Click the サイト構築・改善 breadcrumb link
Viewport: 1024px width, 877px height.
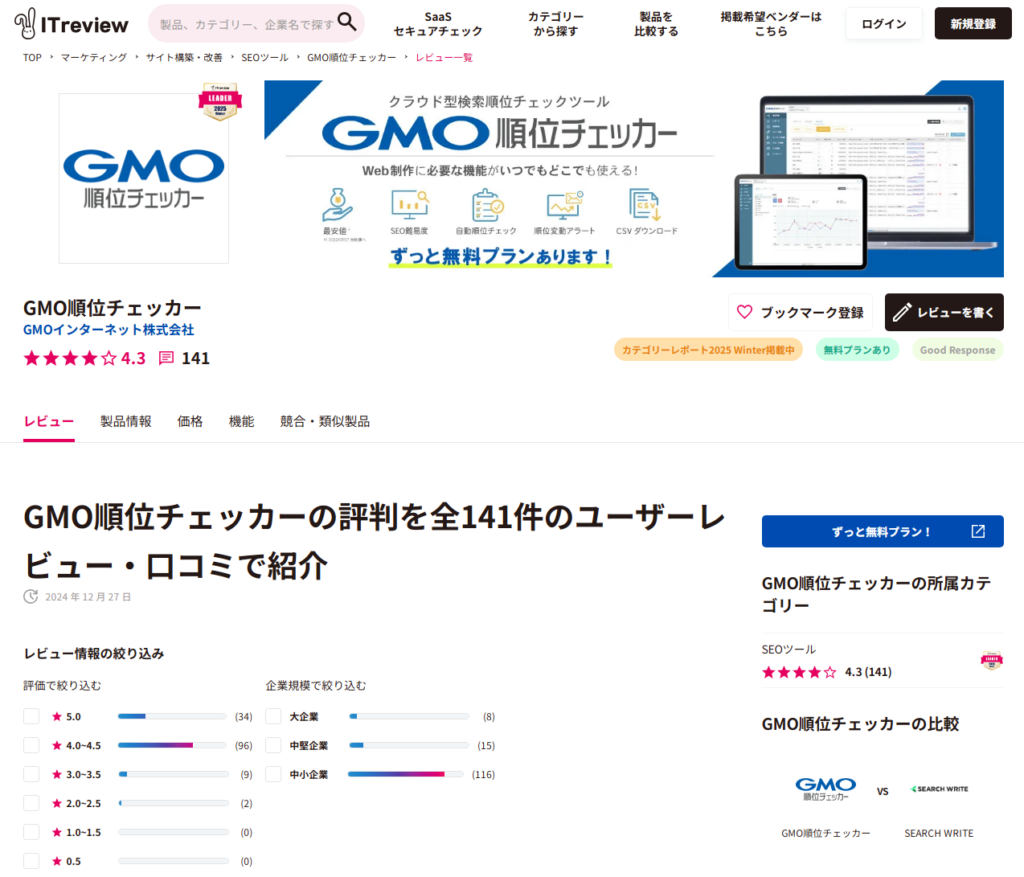[x=184, y=57]
